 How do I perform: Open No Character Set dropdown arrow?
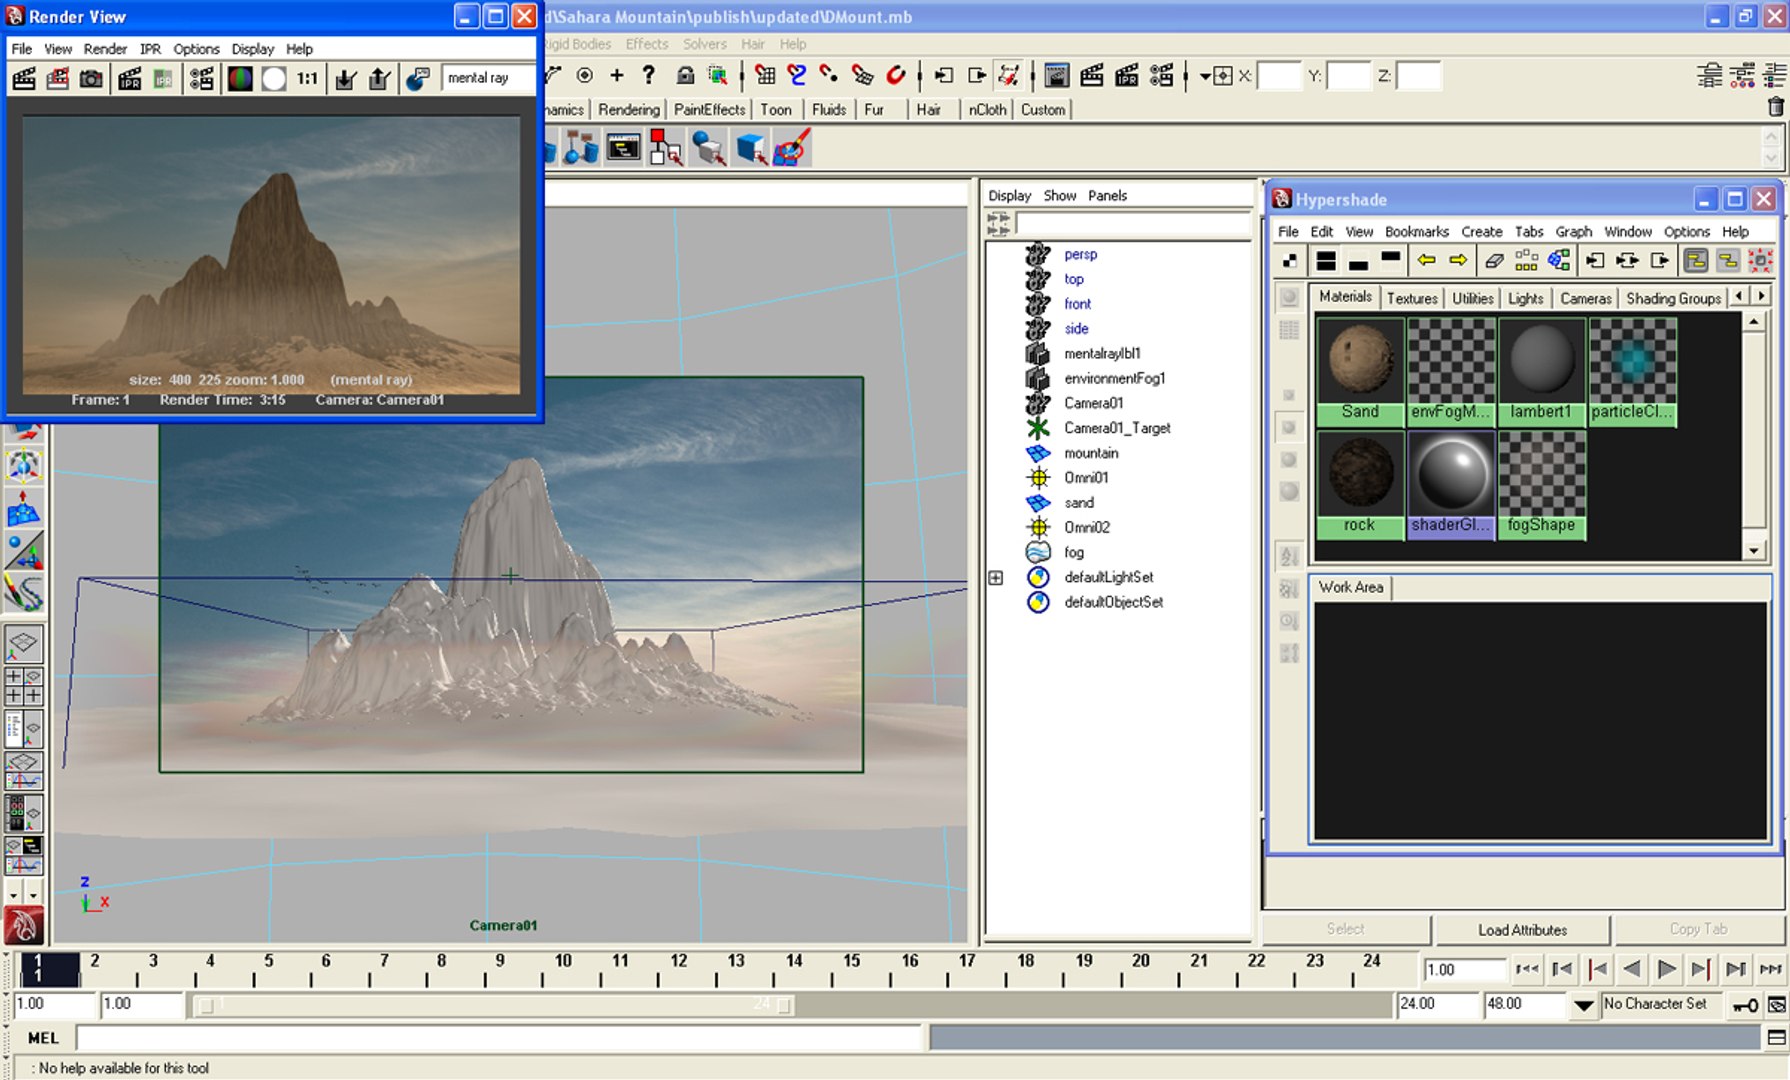tap(1584, 1005)
